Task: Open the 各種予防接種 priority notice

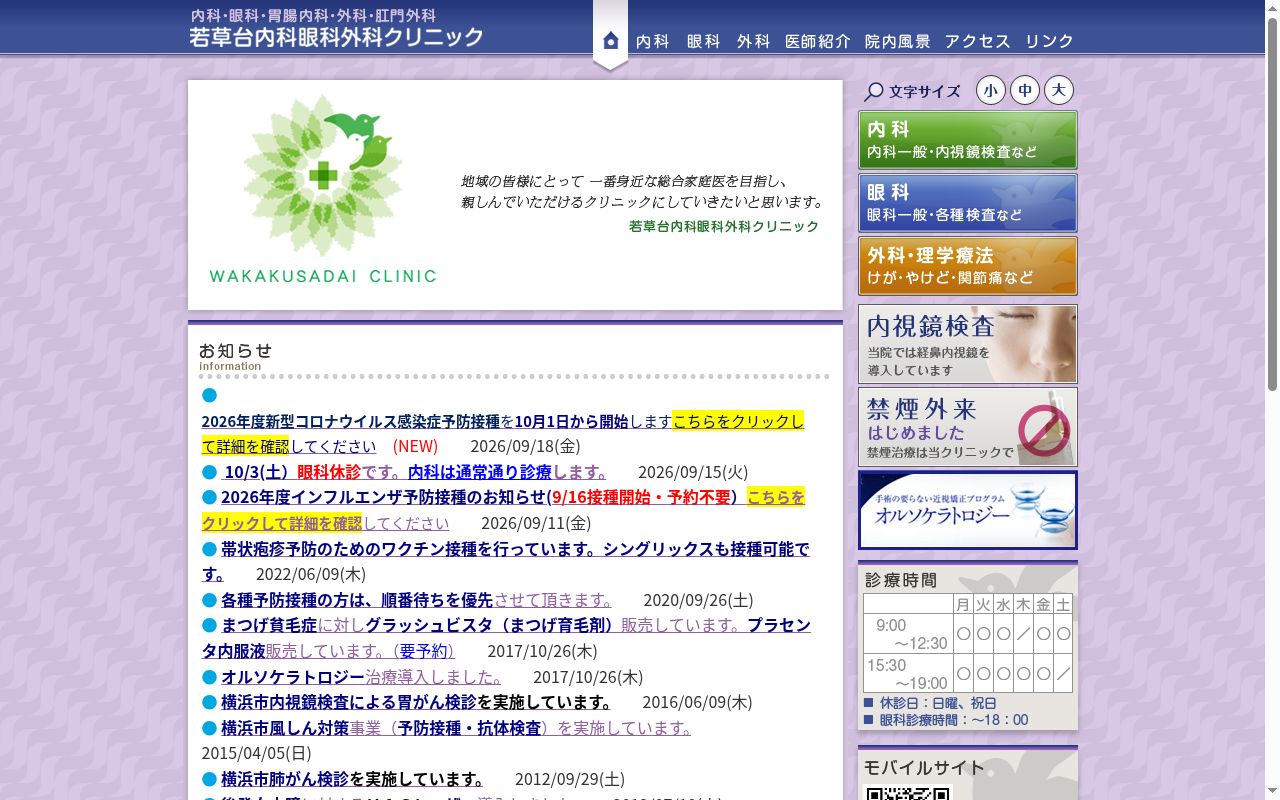Action: pyautogui.click(x=417, y=600)
